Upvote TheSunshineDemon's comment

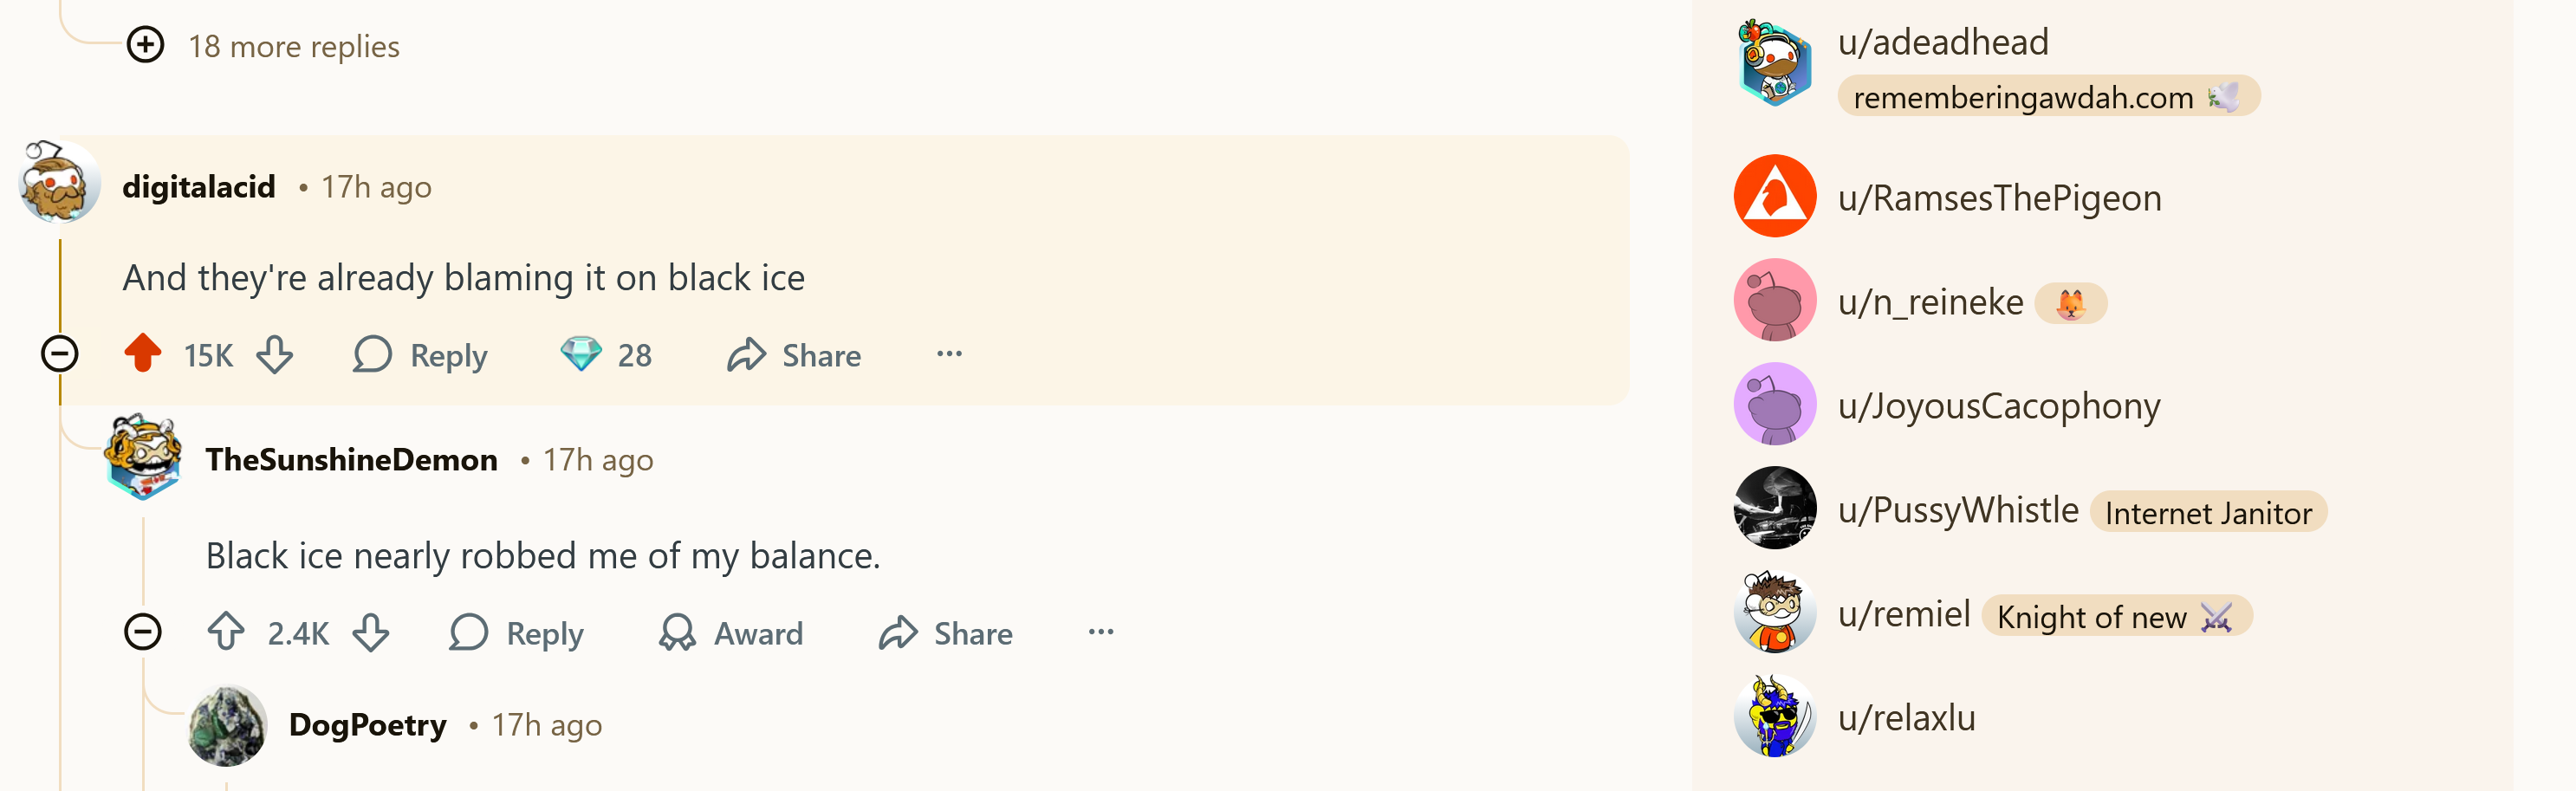pos(226,632)
